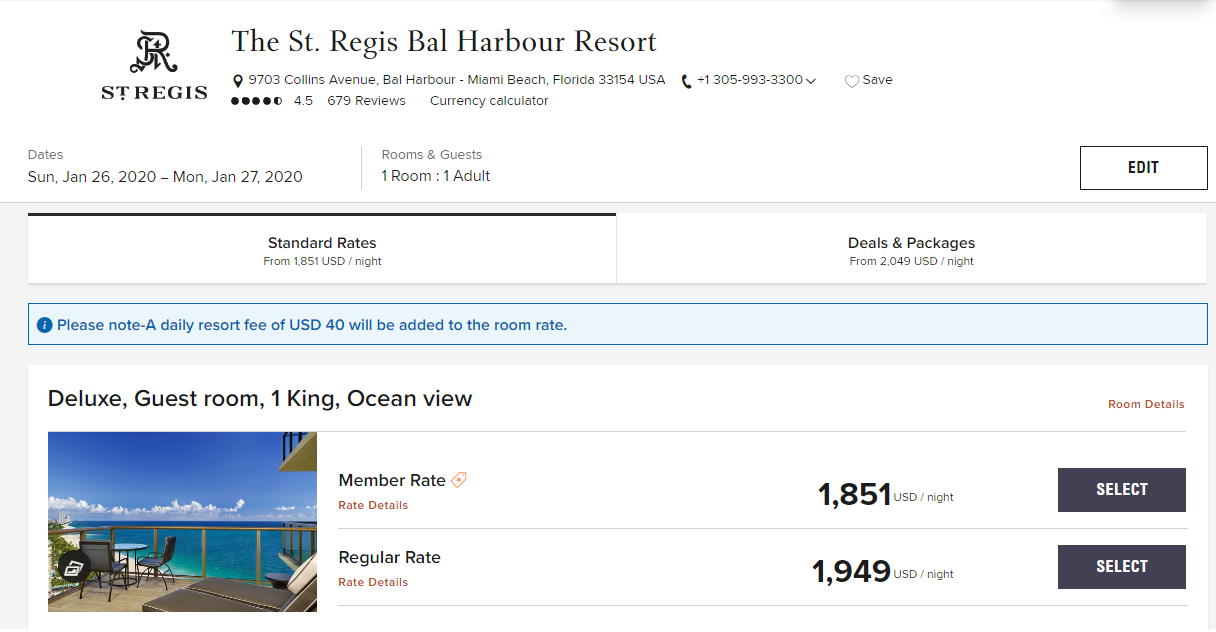Open Rate Details under Regular Rate
This screenshot has height=632, width=1216.
pos(373,583)
